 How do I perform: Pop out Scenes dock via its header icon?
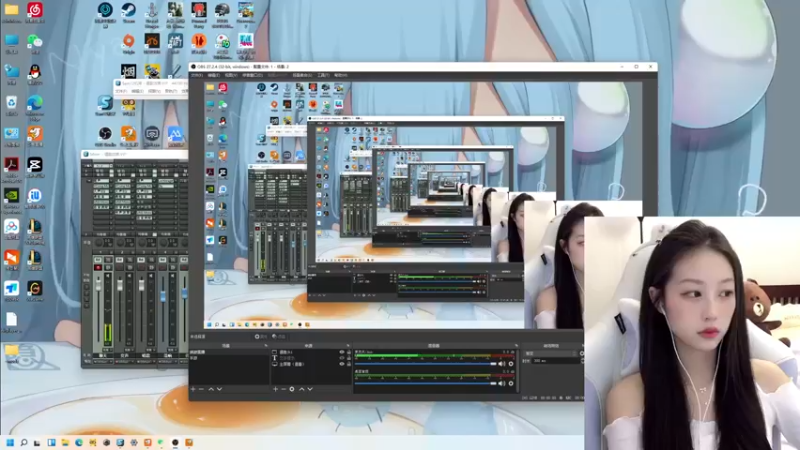pos(265,345)
